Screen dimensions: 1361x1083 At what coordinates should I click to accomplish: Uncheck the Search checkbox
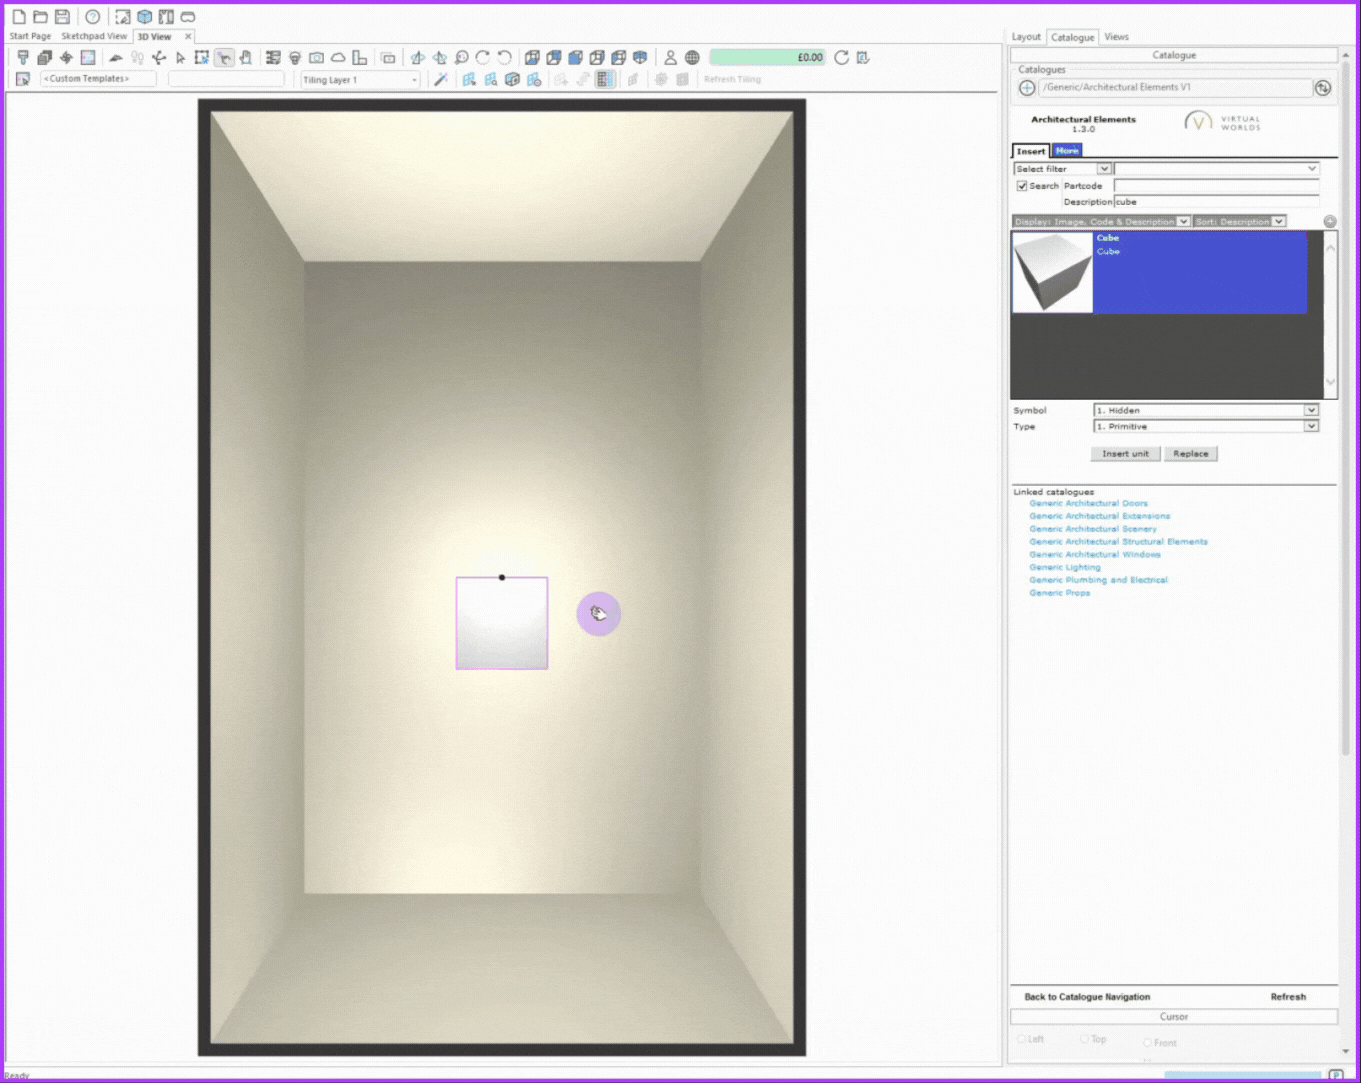pos(1022,186)
